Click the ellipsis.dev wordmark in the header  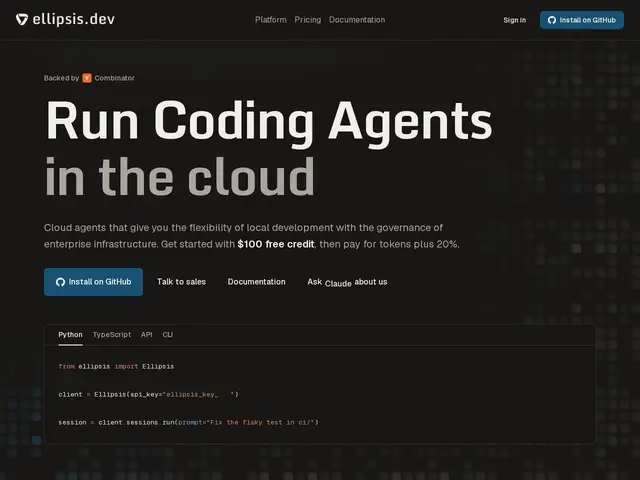click(x=73, y=19)
